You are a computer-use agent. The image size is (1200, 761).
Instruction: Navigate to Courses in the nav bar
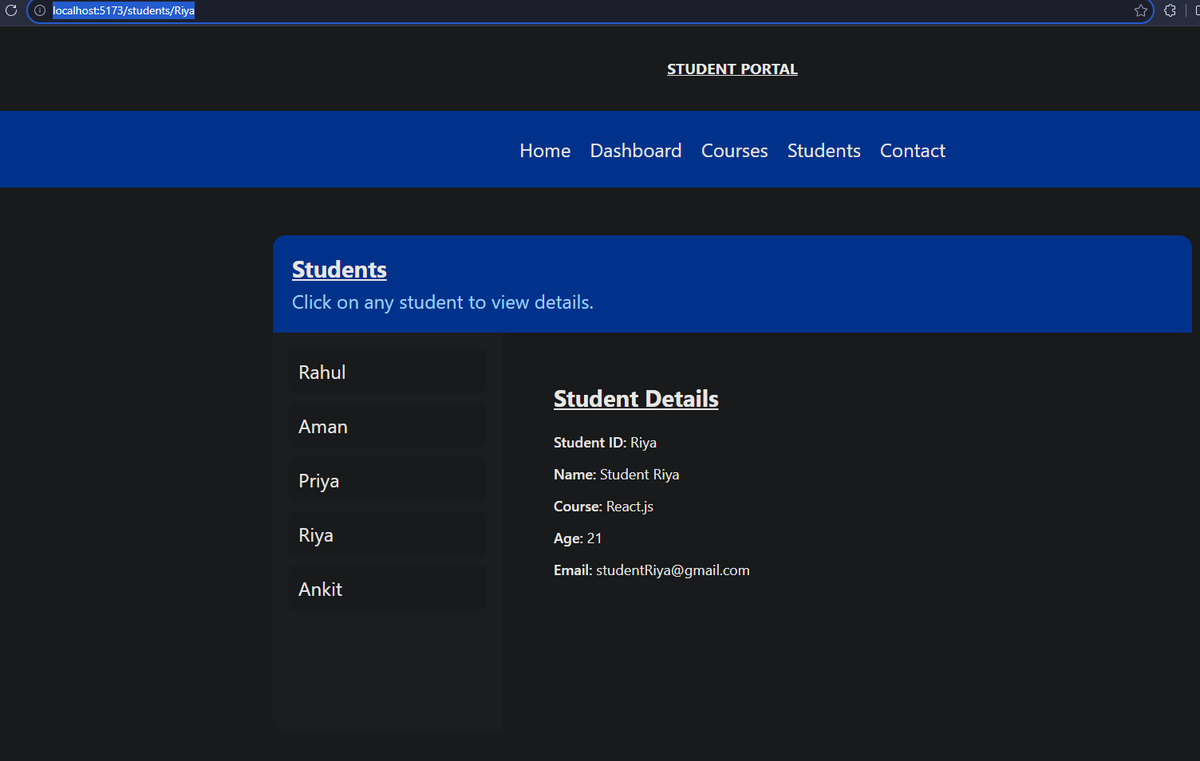[x=735, y=150]
